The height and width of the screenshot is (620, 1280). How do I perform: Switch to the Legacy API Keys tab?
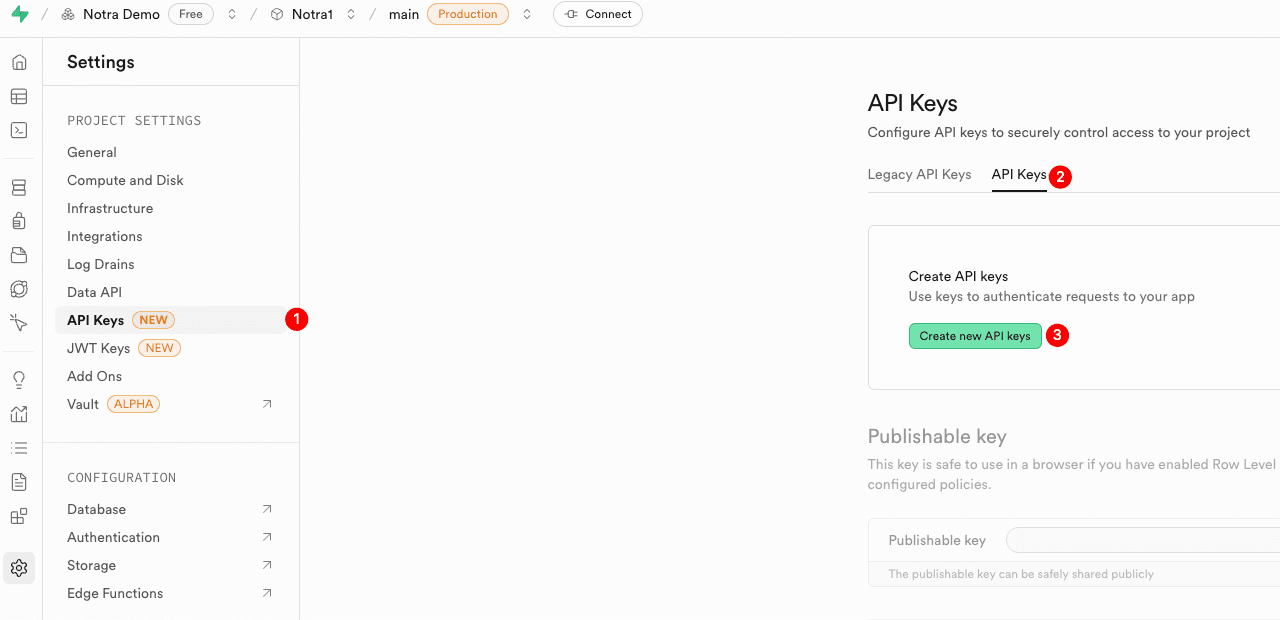coord(919,174)
